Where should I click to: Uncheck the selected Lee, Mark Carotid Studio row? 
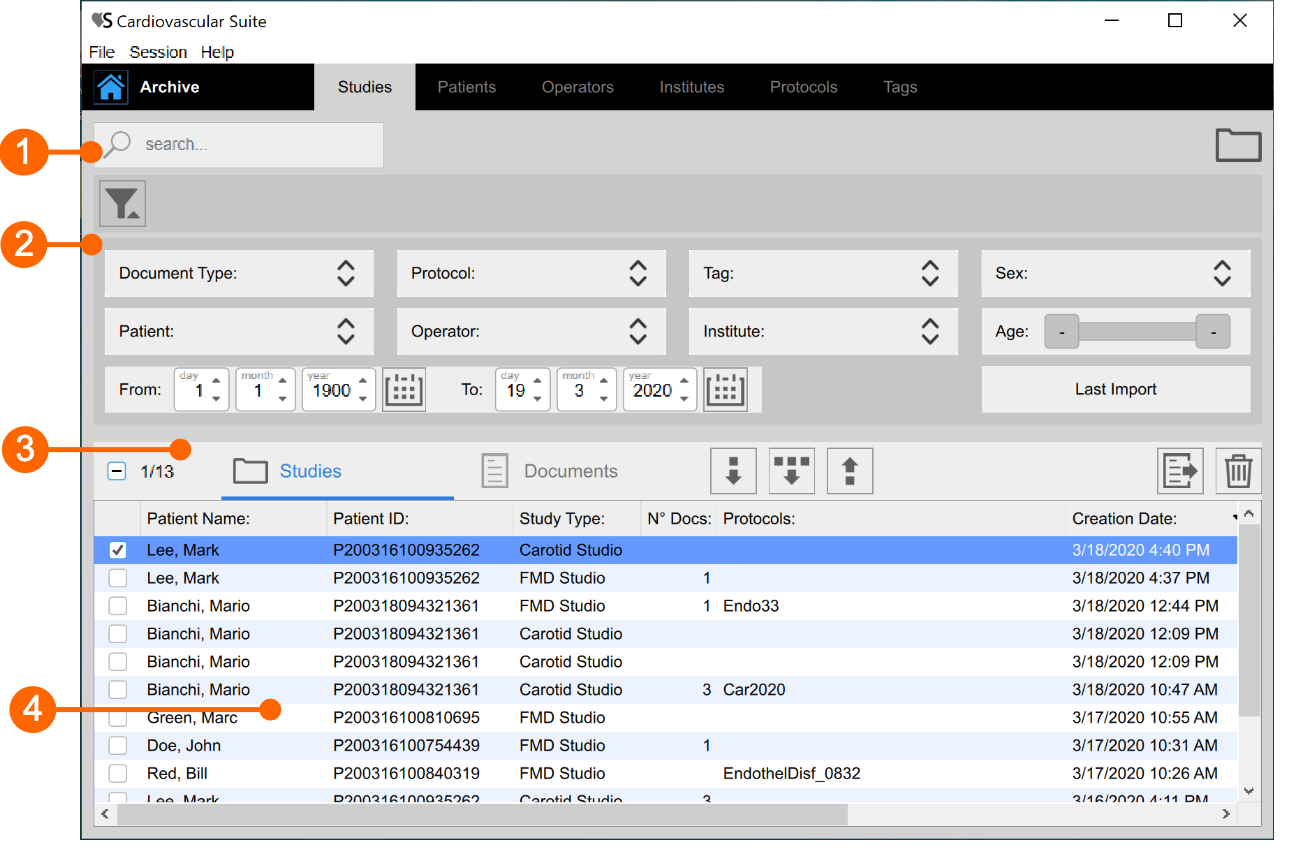[x=118, y=550]
